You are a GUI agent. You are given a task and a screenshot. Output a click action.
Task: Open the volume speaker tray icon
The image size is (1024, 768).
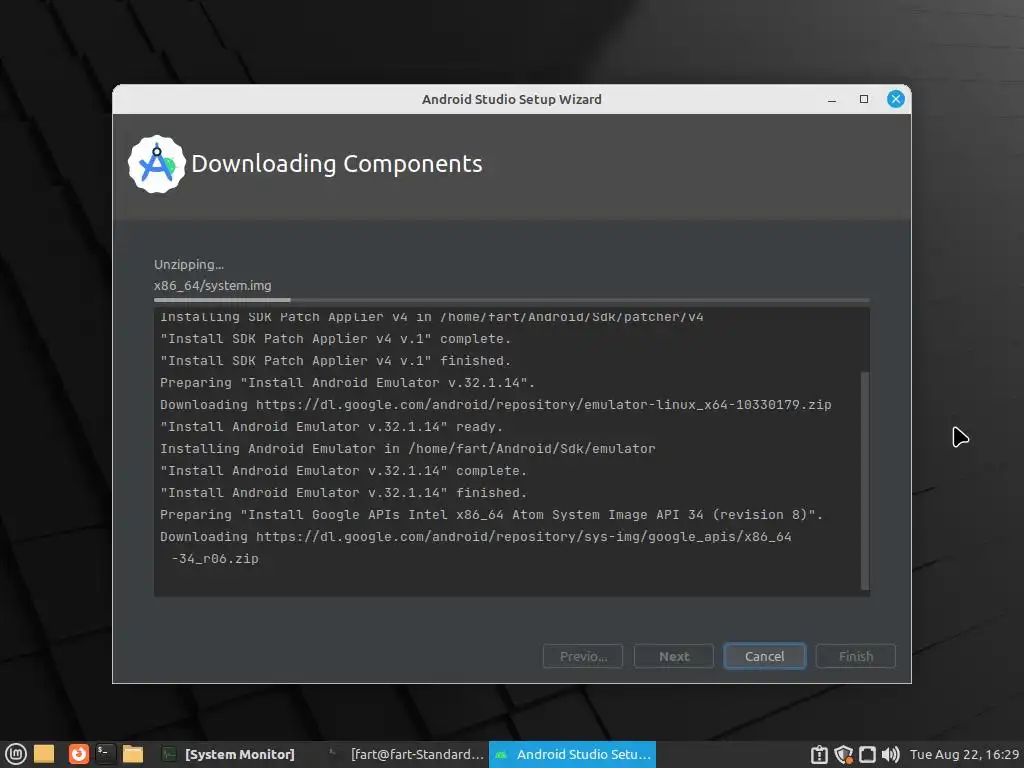point(890,755)
